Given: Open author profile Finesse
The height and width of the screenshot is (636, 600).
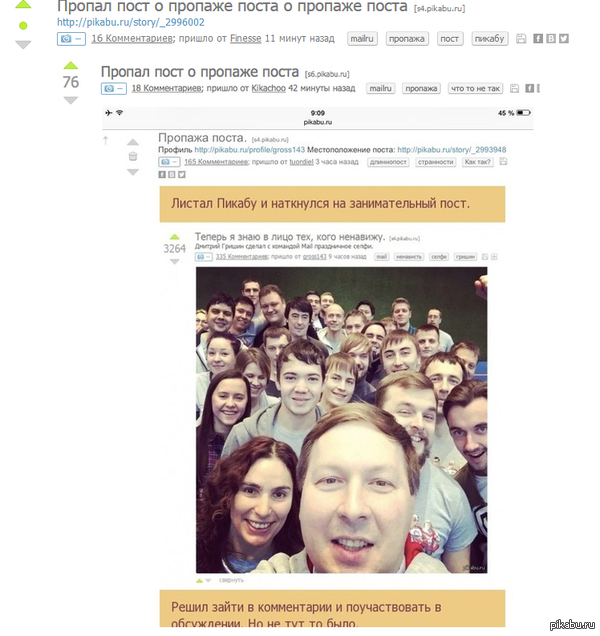Looking at the screenshot, I should tap(245, 39).
